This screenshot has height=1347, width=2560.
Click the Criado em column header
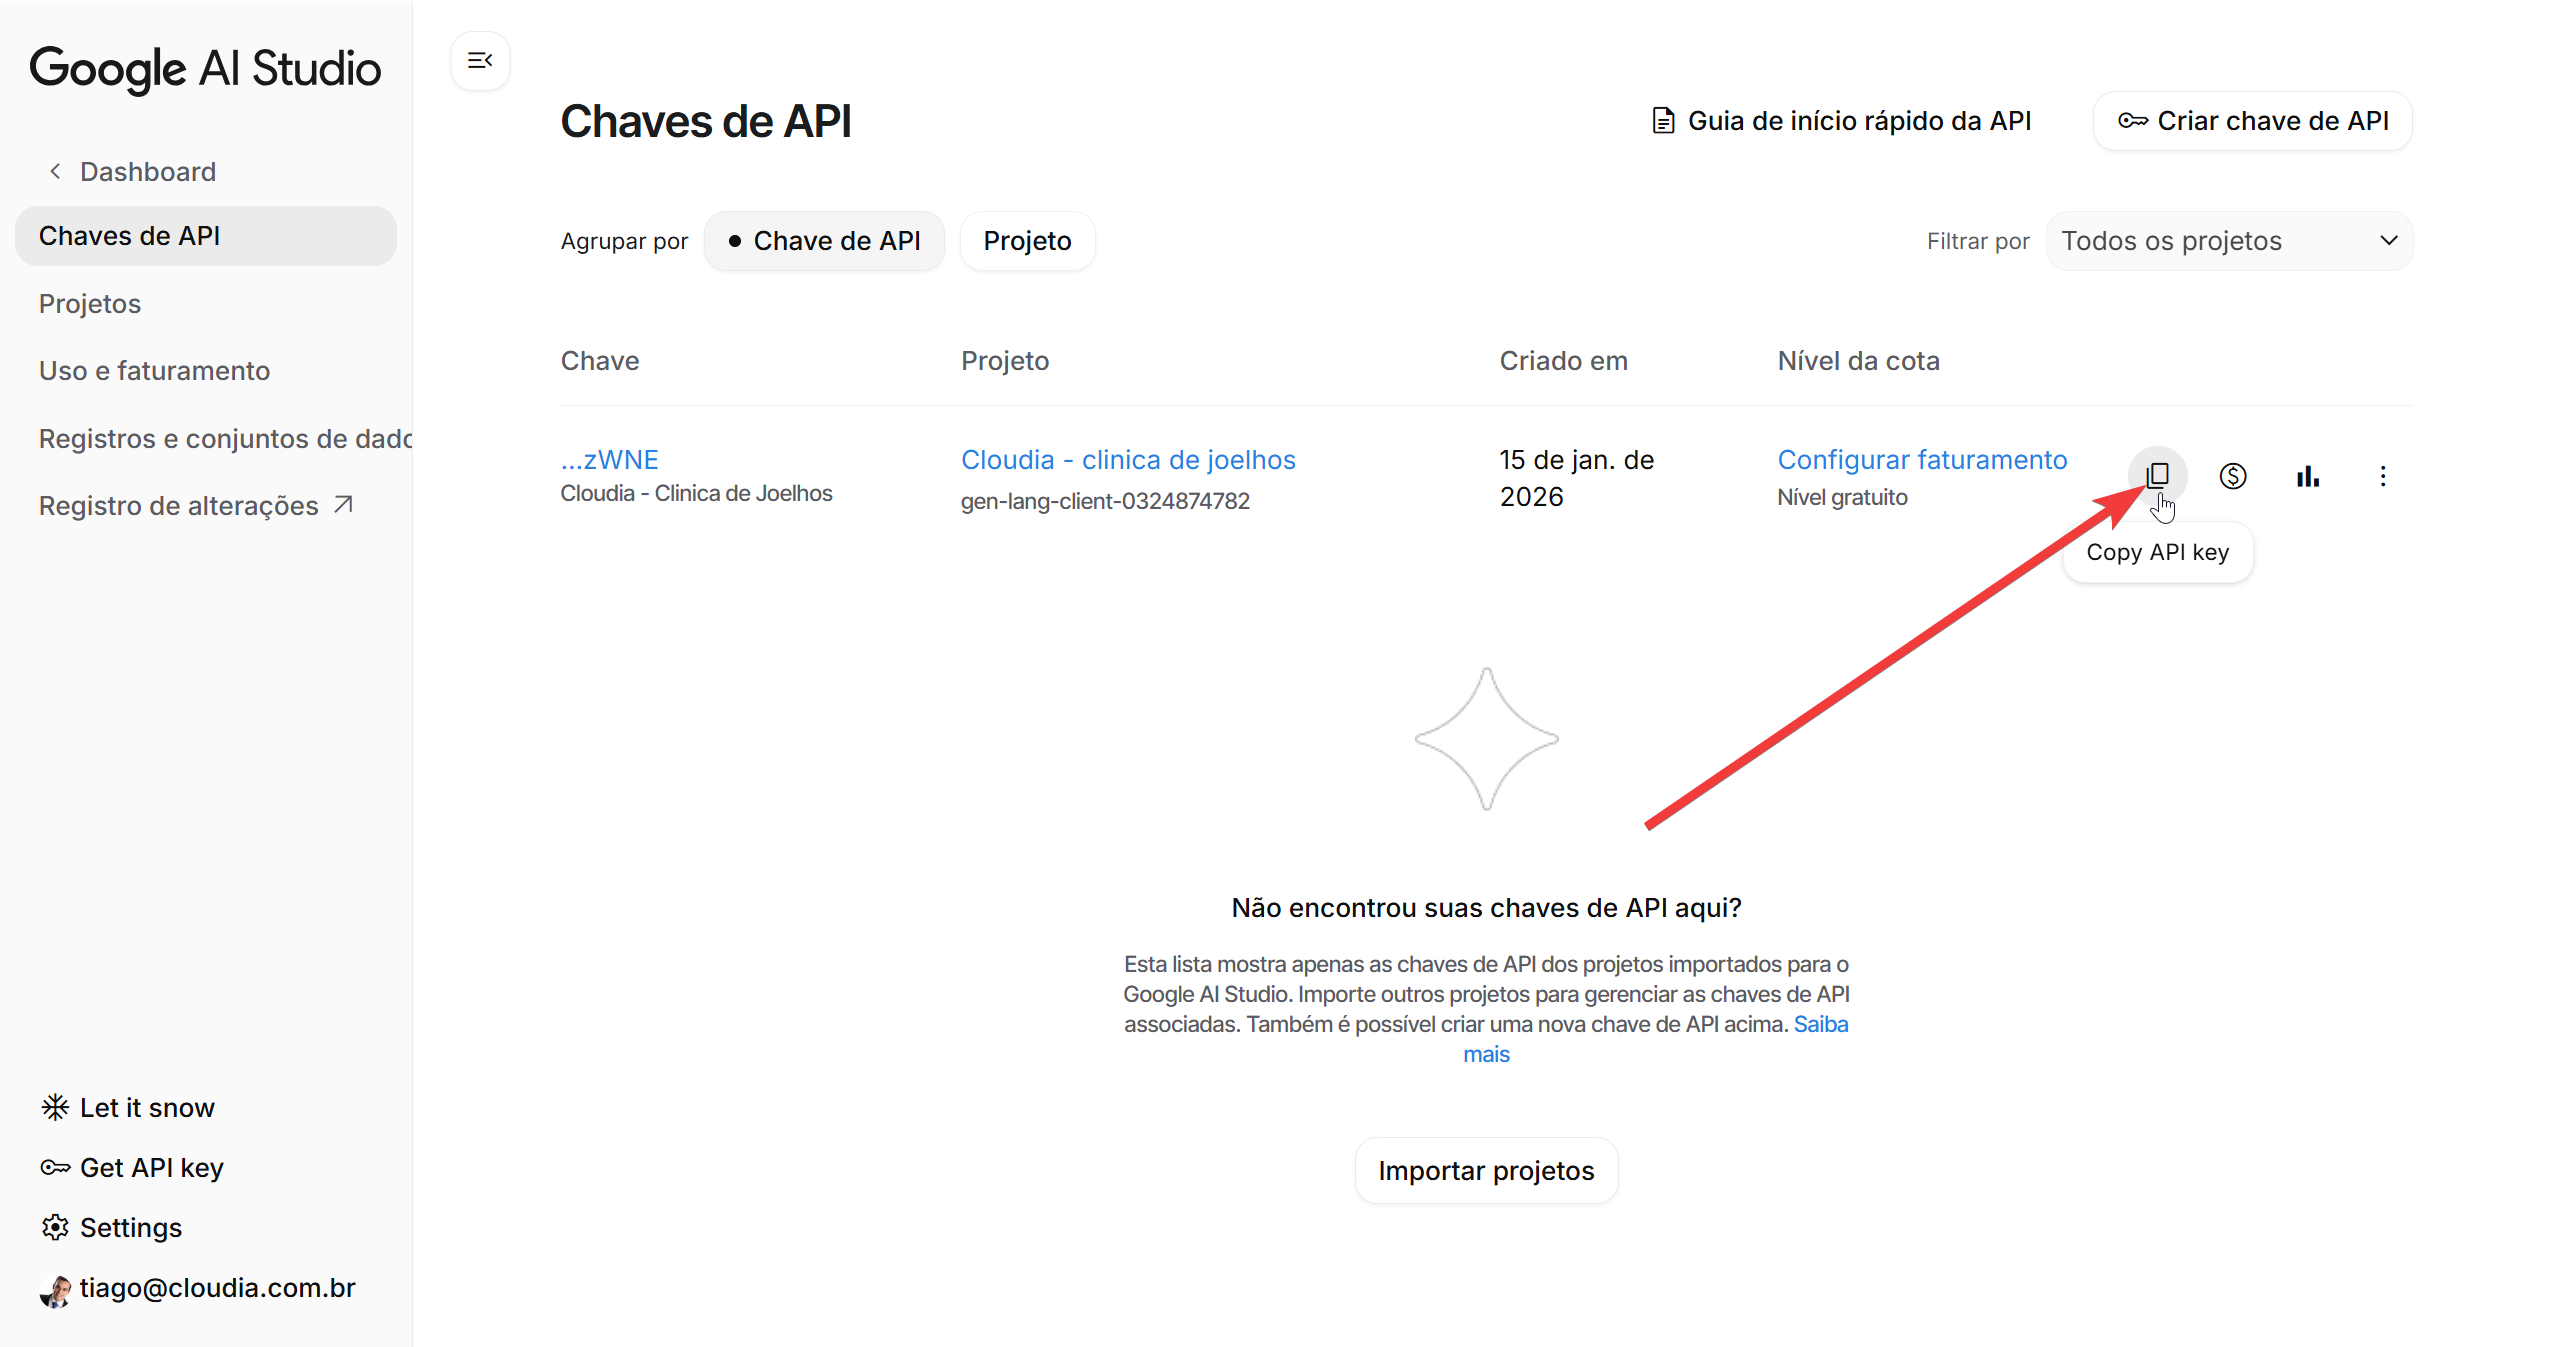coord(1563,361)
